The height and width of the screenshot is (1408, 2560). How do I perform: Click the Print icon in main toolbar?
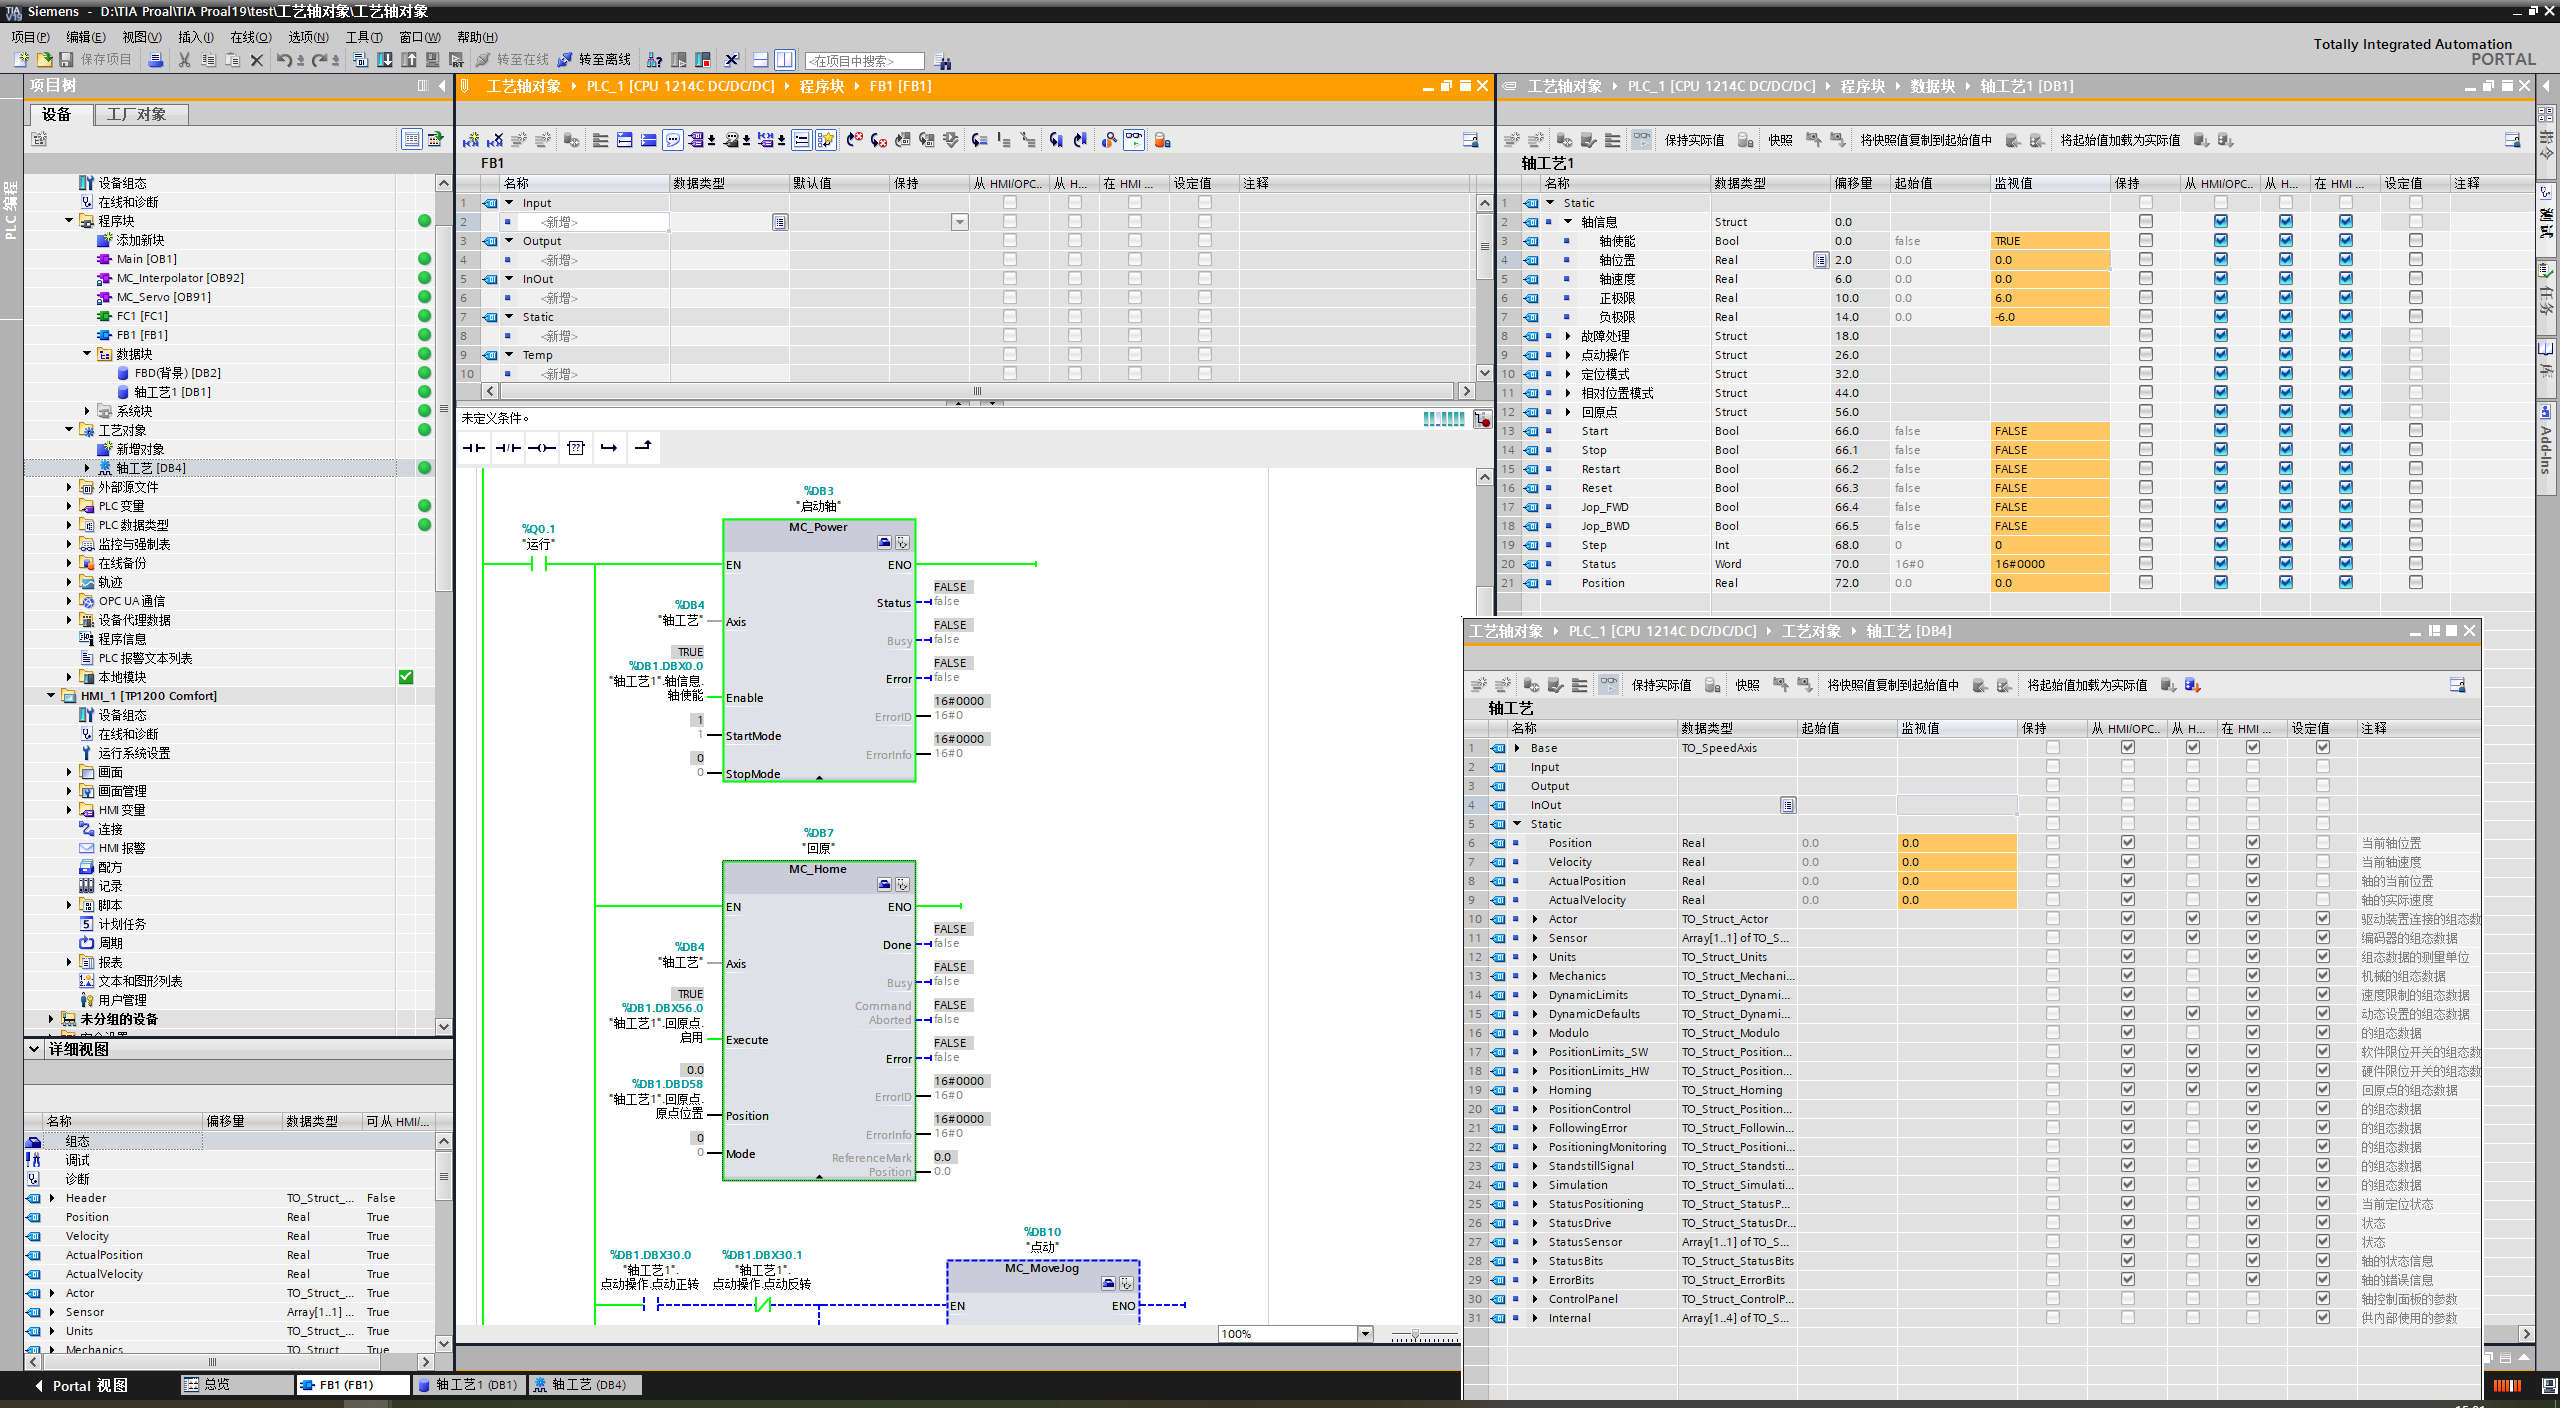click(155, 60)
